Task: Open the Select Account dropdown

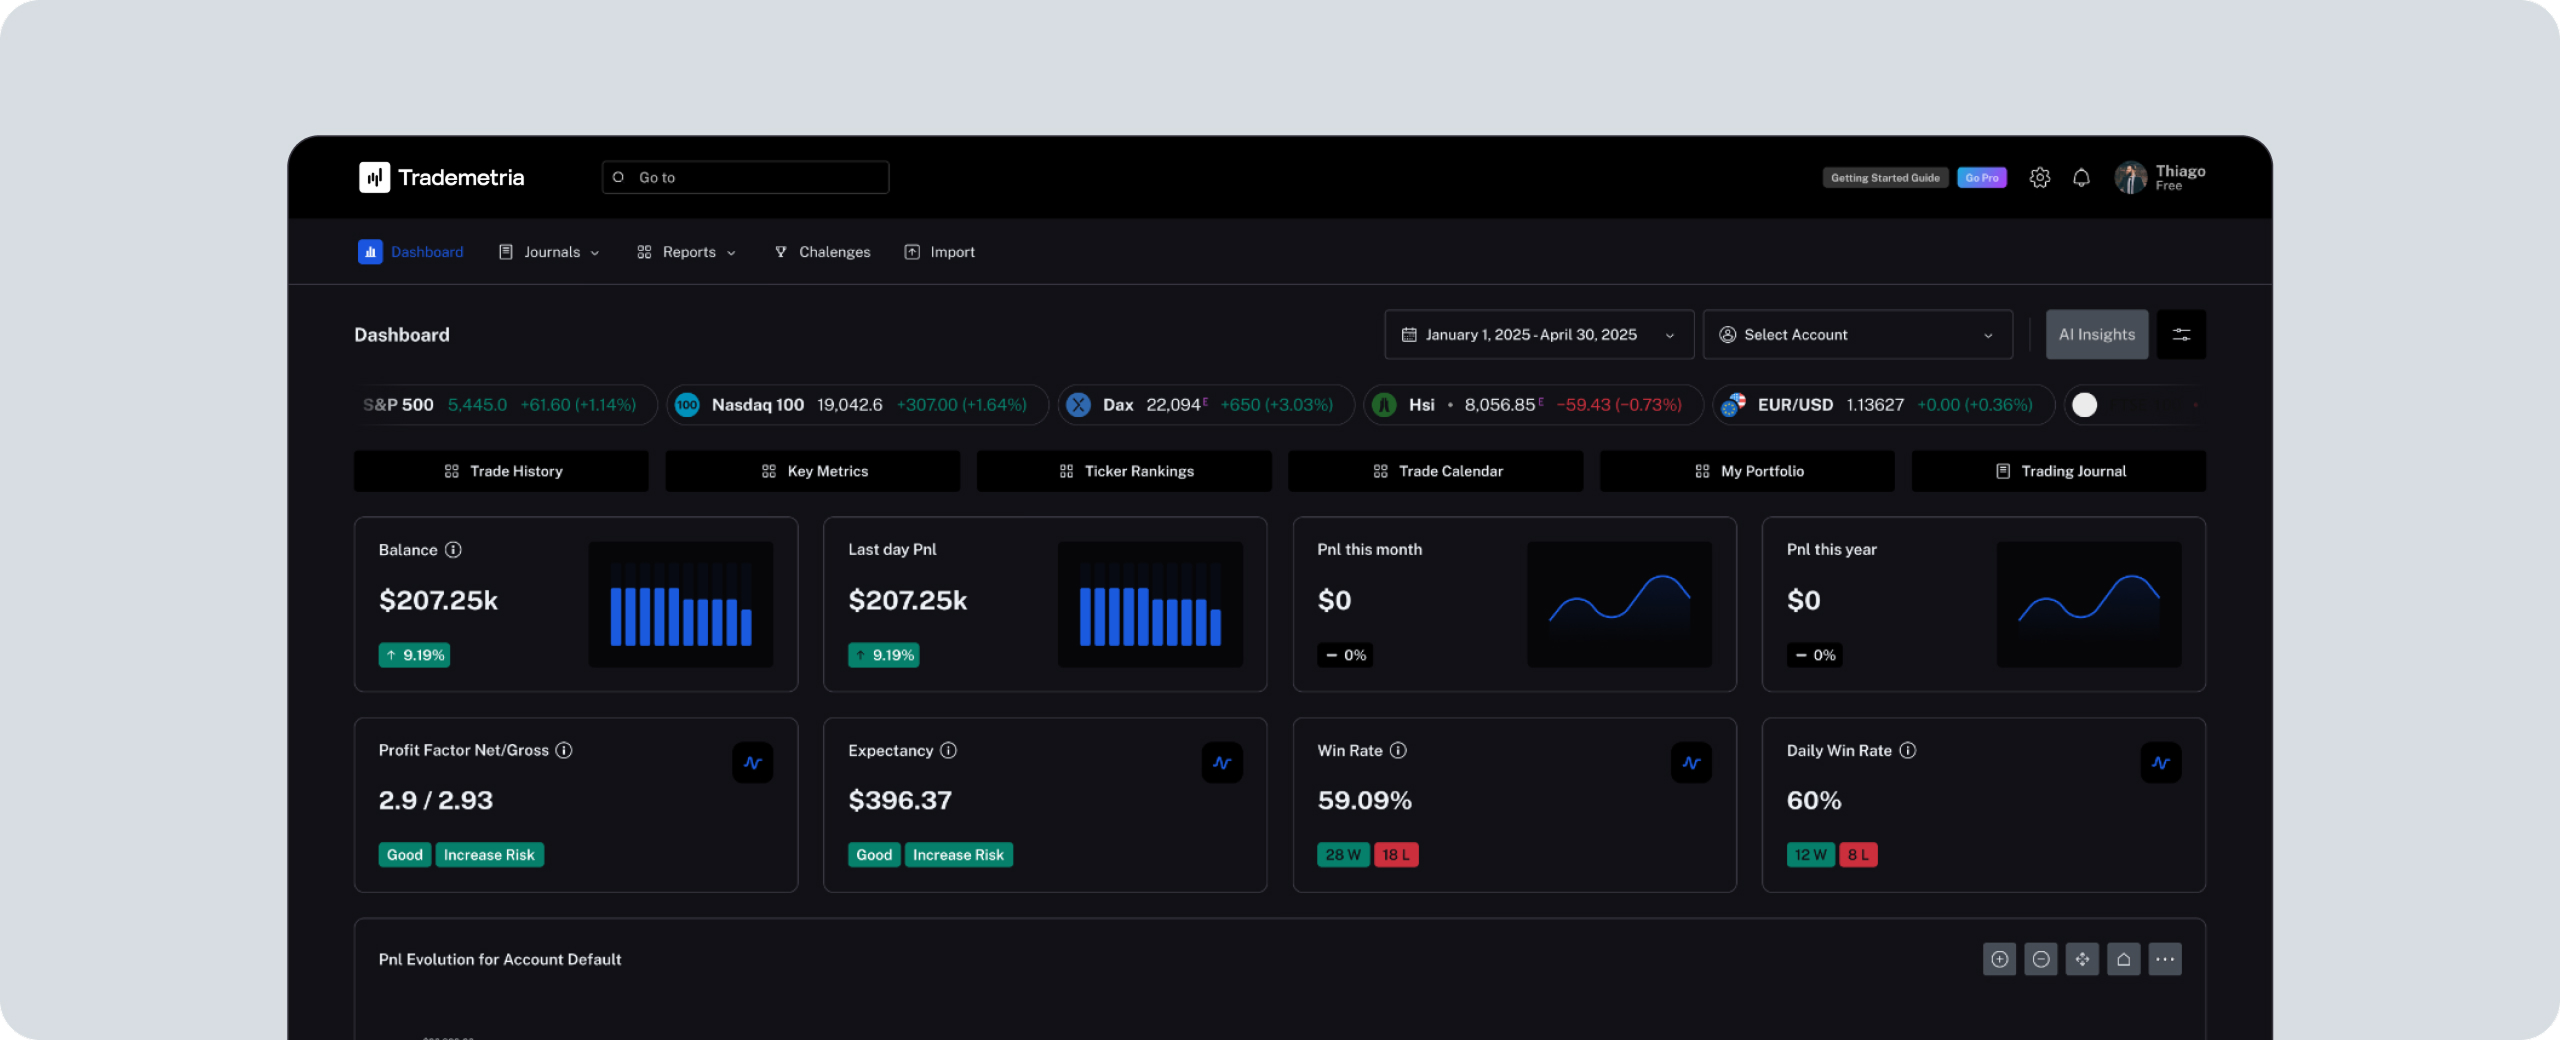Action: tap(1857, 335)
